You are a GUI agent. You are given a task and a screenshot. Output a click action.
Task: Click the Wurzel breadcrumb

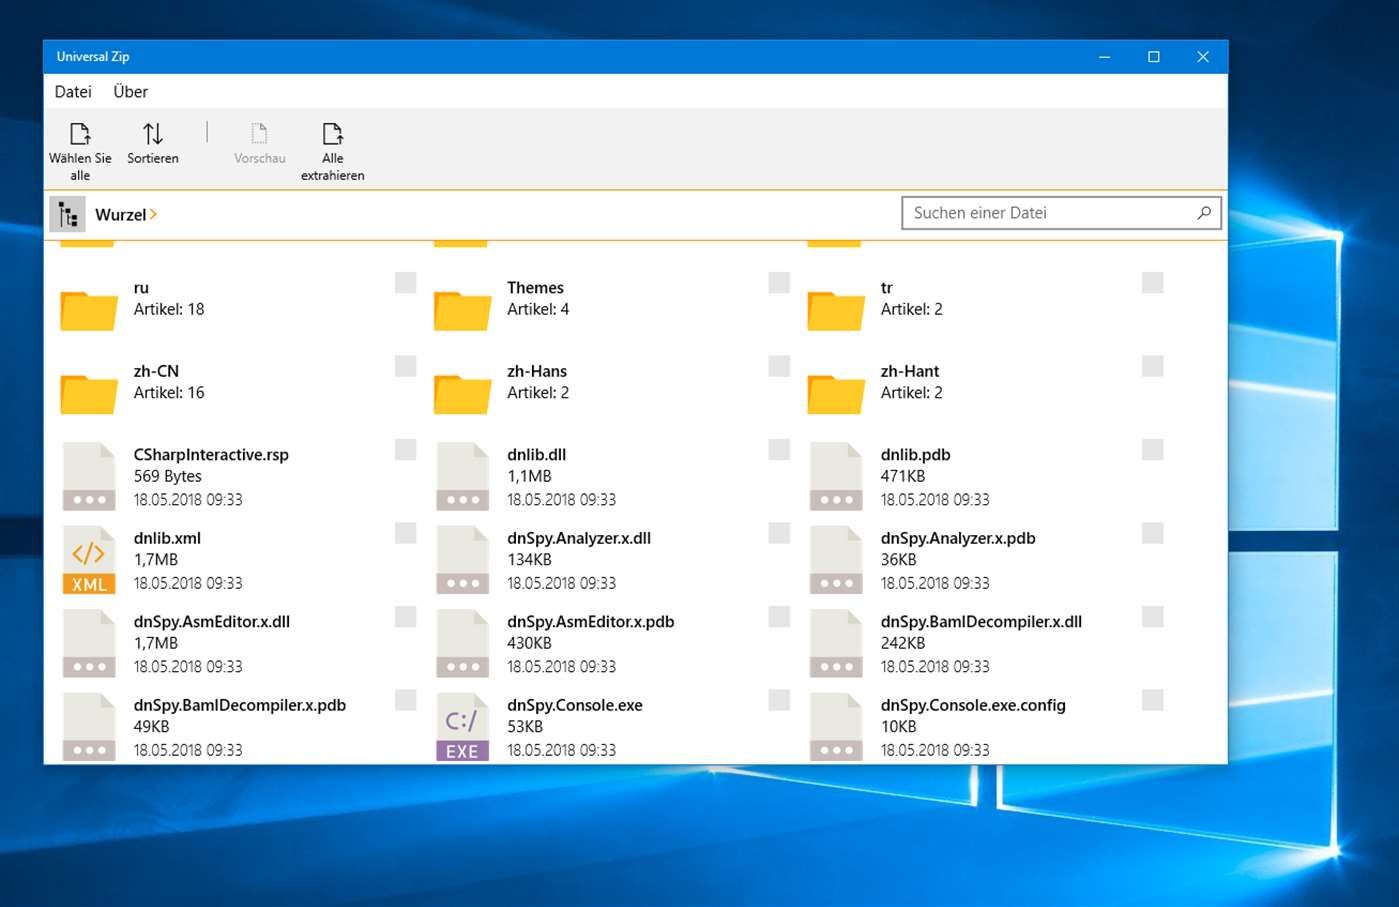(x=121, y=215)
